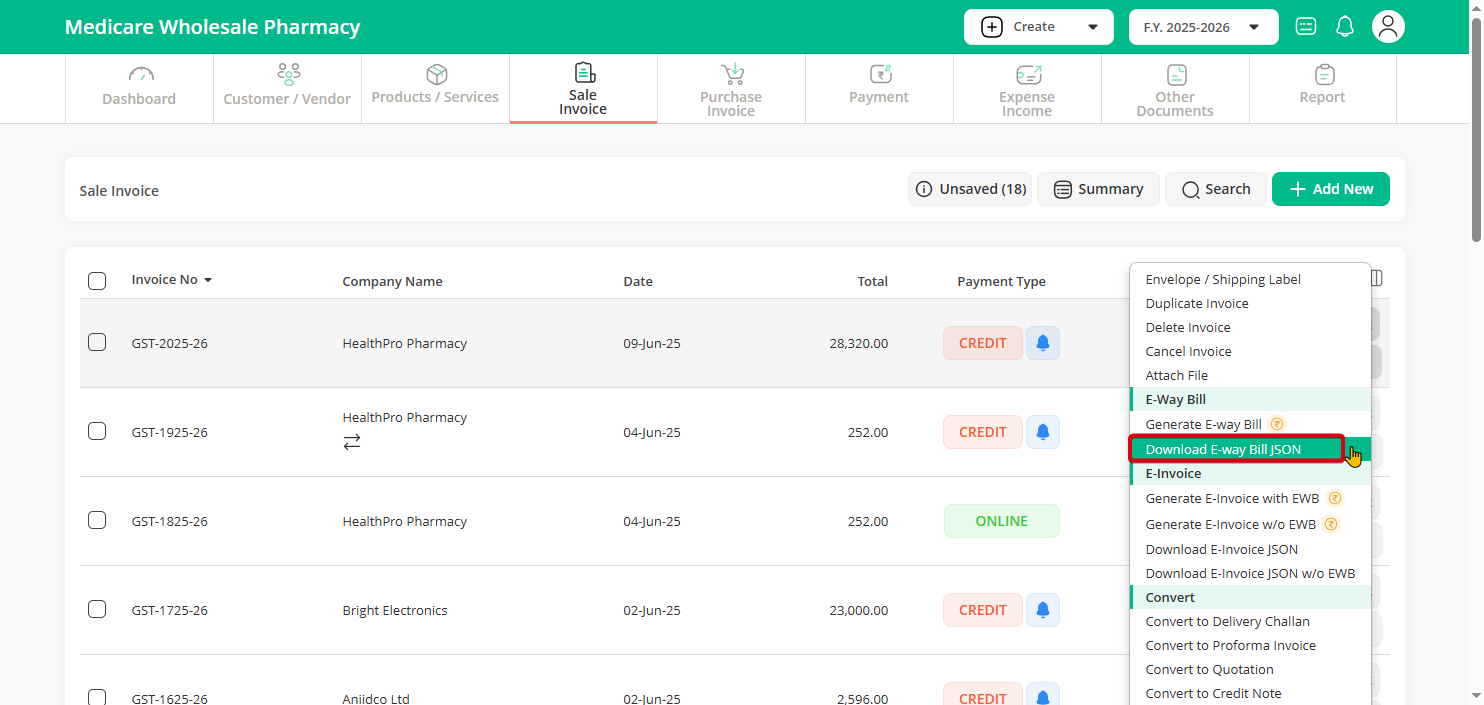Select checkbox for invoice GST-1825-26
This screenshot has width=1484, height=705.
pyautogui.click(x=97, y=521)
